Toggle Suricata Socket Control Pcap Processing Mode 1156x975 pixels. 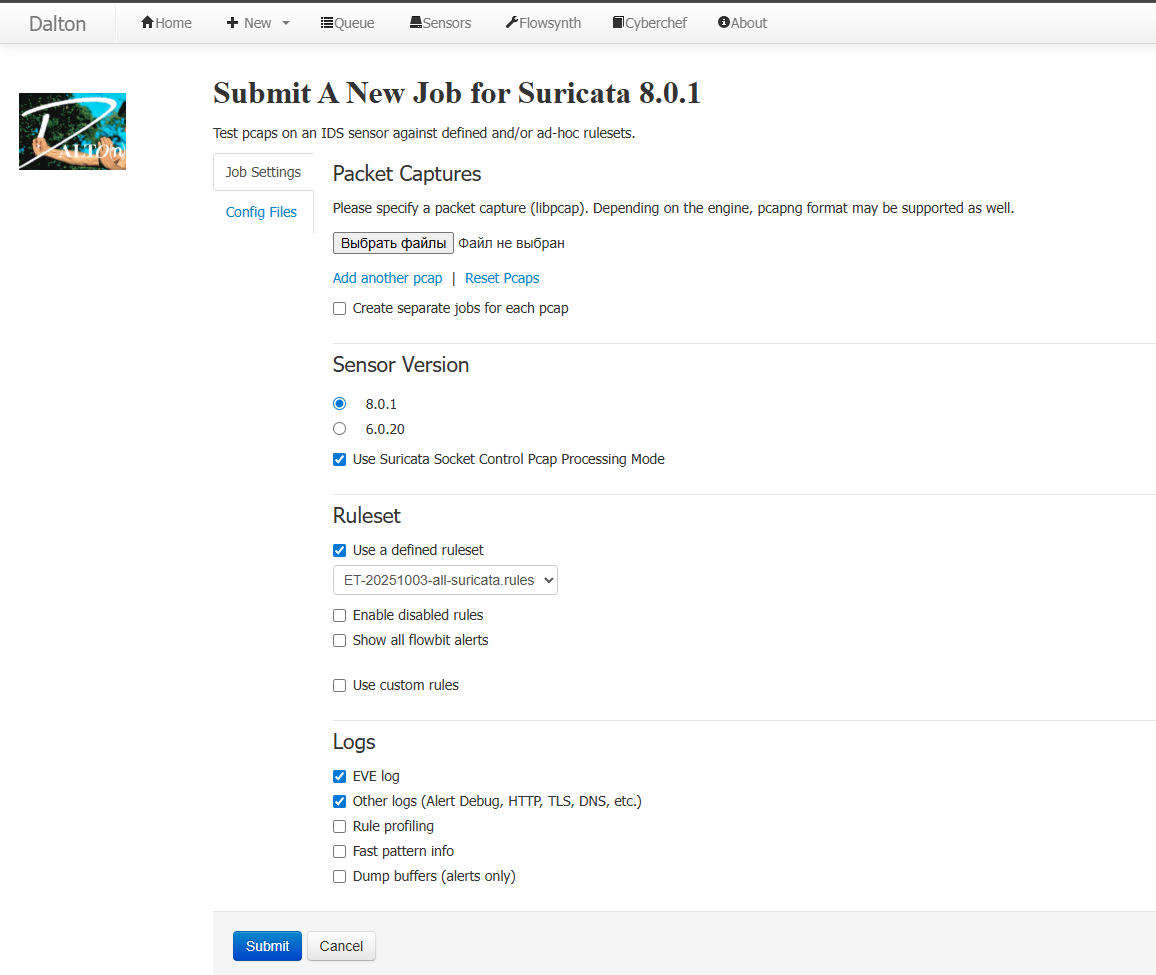point(339,459)
